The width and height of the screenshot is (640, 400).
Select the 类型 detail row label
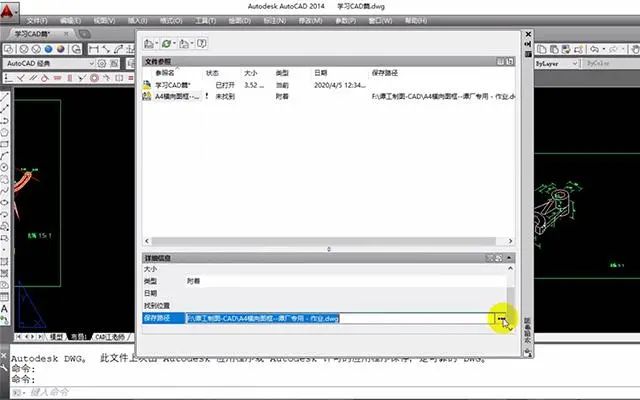click(150, 281)
